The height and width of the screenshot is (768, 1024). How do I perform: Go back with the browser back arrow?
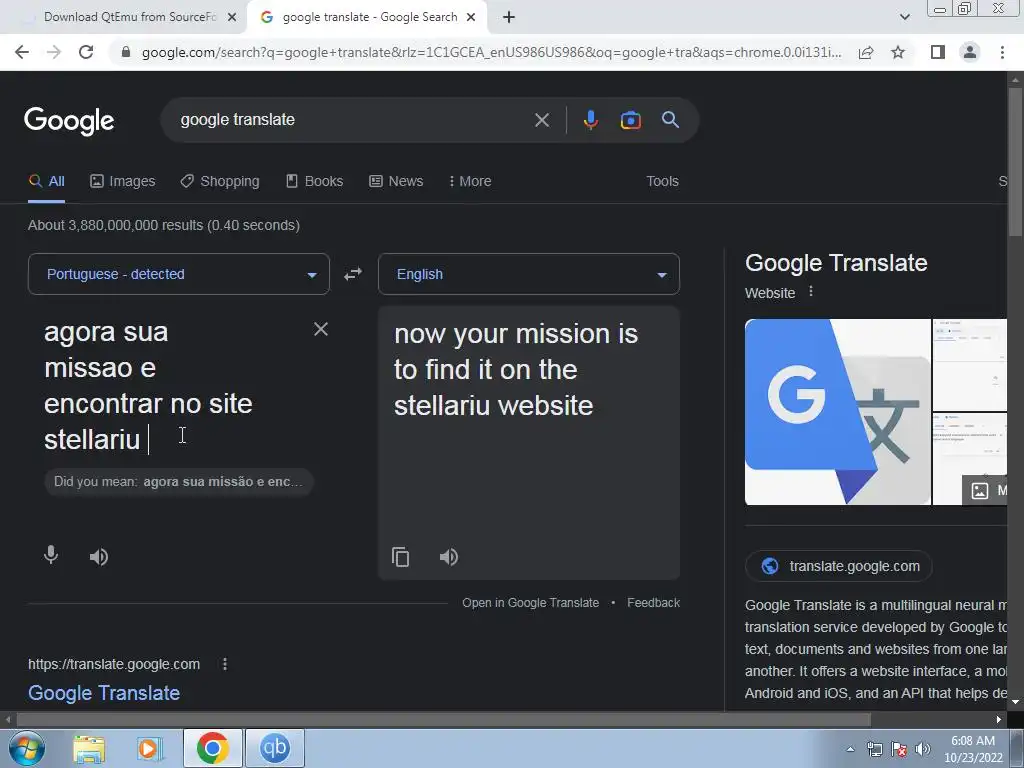click(x=22, y=52)
